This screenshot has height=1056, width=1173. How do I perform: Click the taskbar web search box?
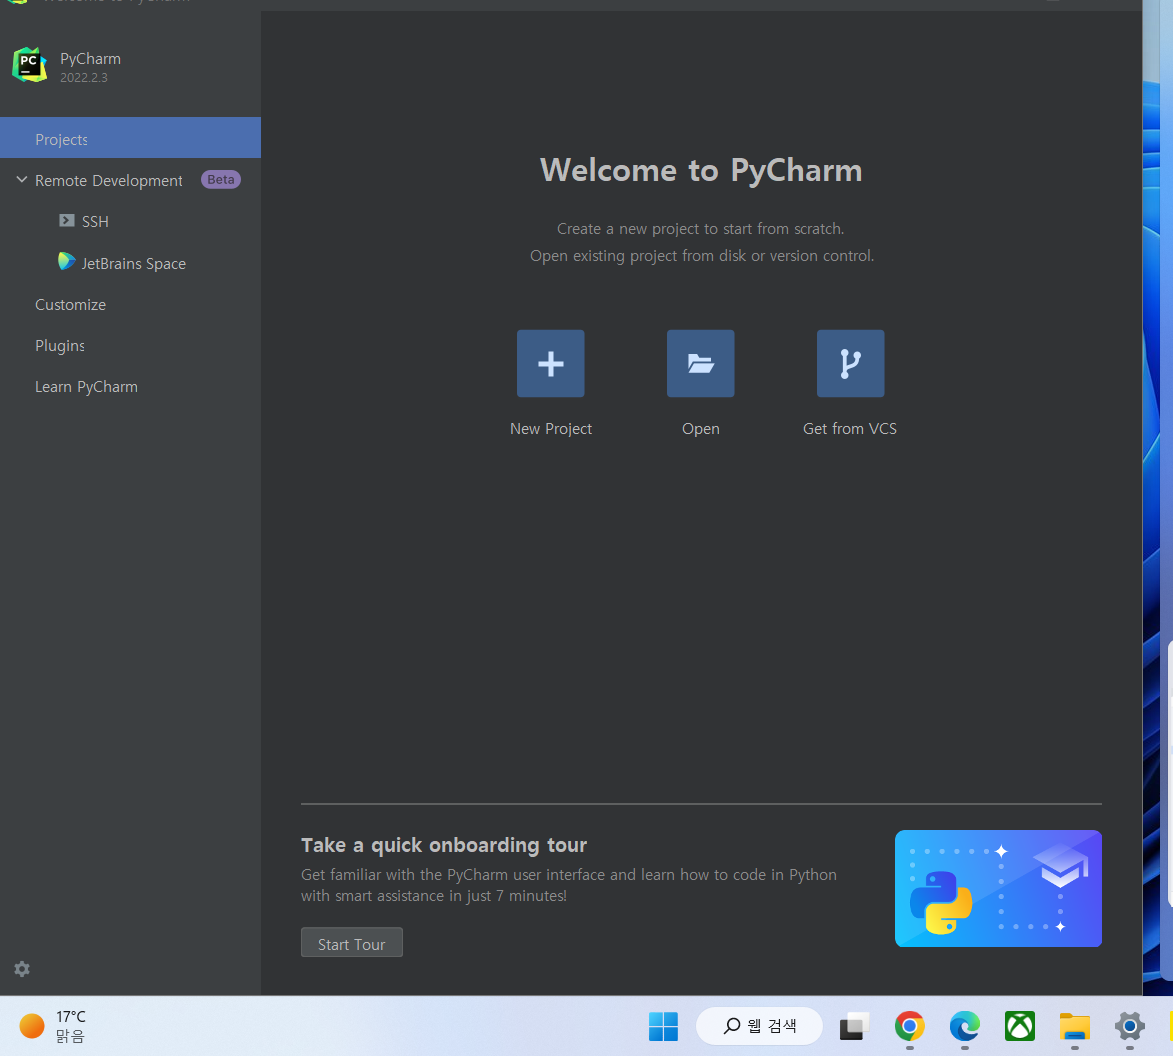pyautogui.click(x=759, y=1026)
